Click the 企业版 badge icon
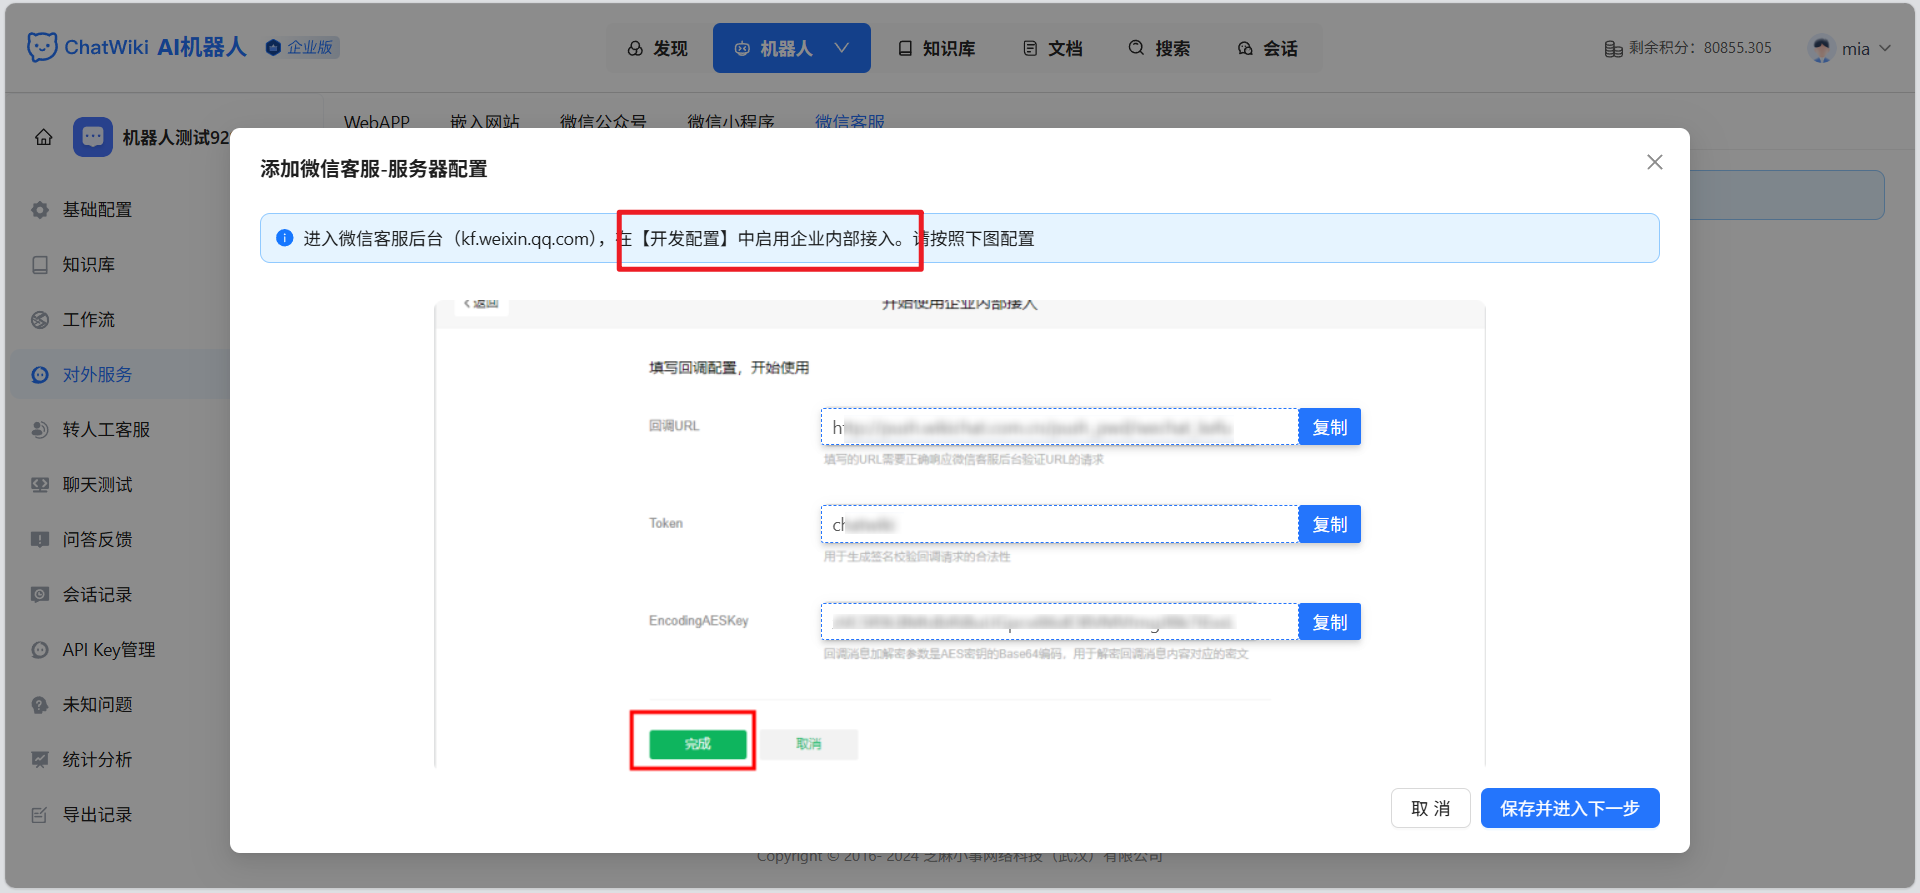The width and height of the screenshot is (1920, 893). click(x=273, y=47)
